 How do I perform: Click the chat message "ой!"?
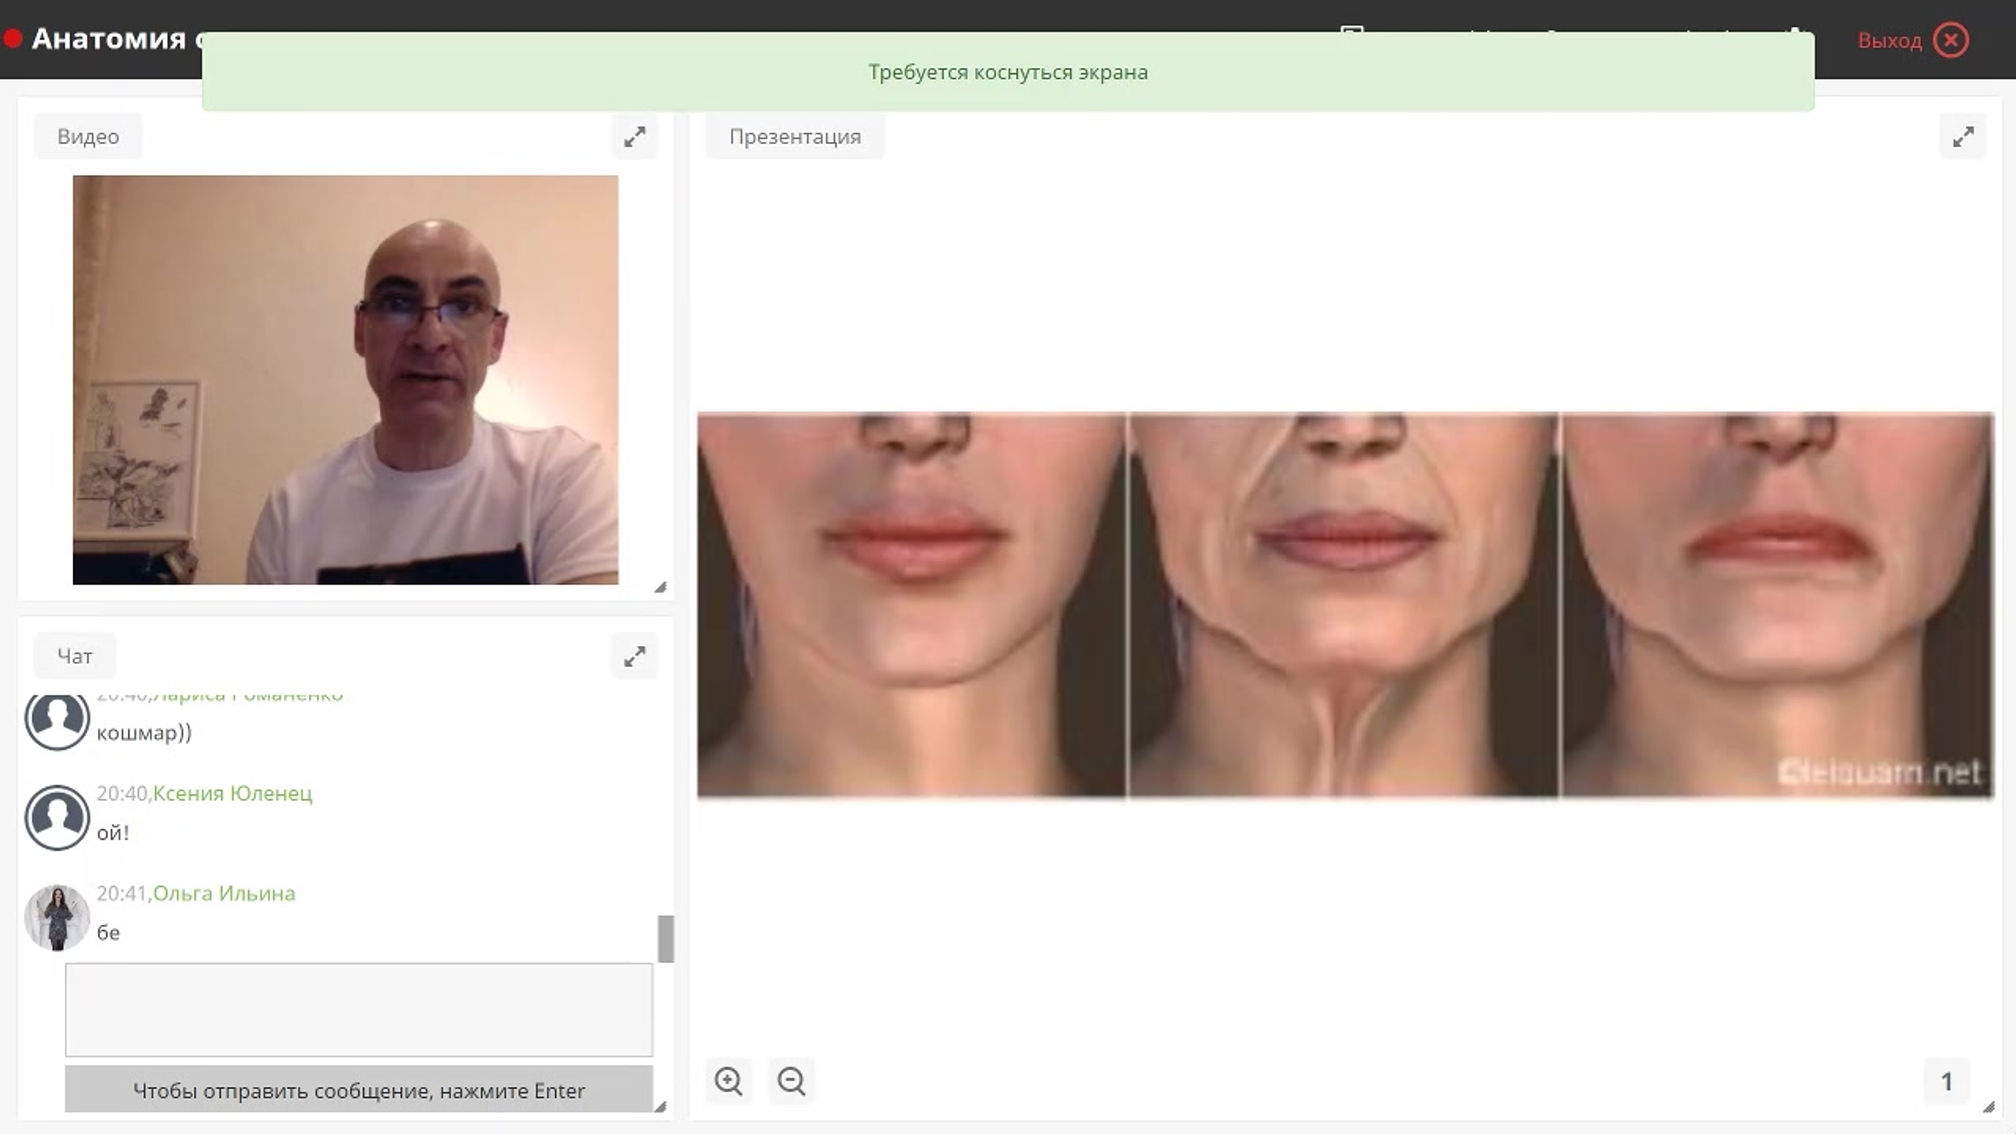113,833
